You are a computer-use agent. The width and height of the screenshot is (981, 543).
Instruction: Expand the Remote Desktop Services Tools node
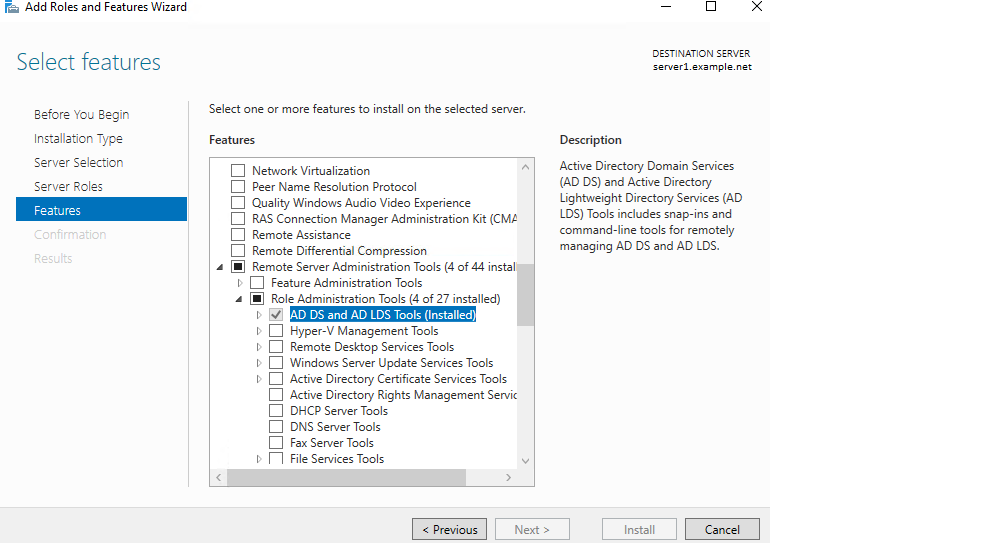[259, 347]
